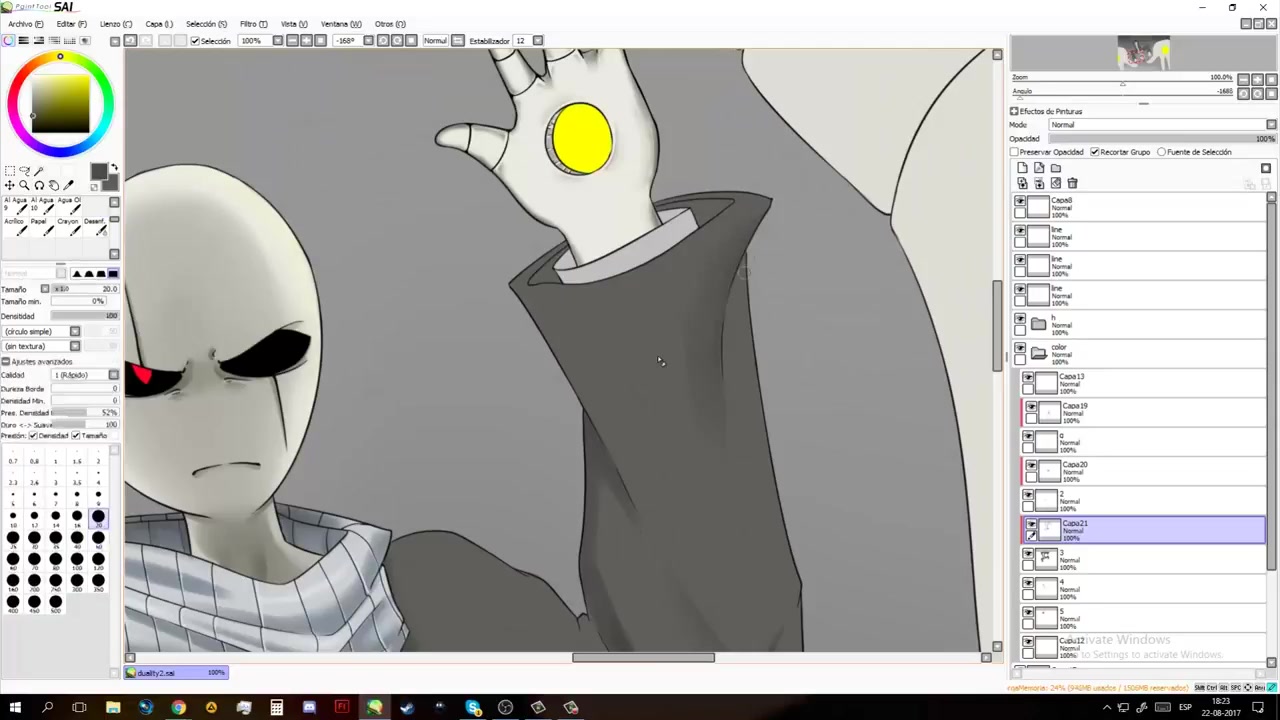Screen dimensions: 1280x720
Task: Swap foreground and background colors
Action: [114, 167]
